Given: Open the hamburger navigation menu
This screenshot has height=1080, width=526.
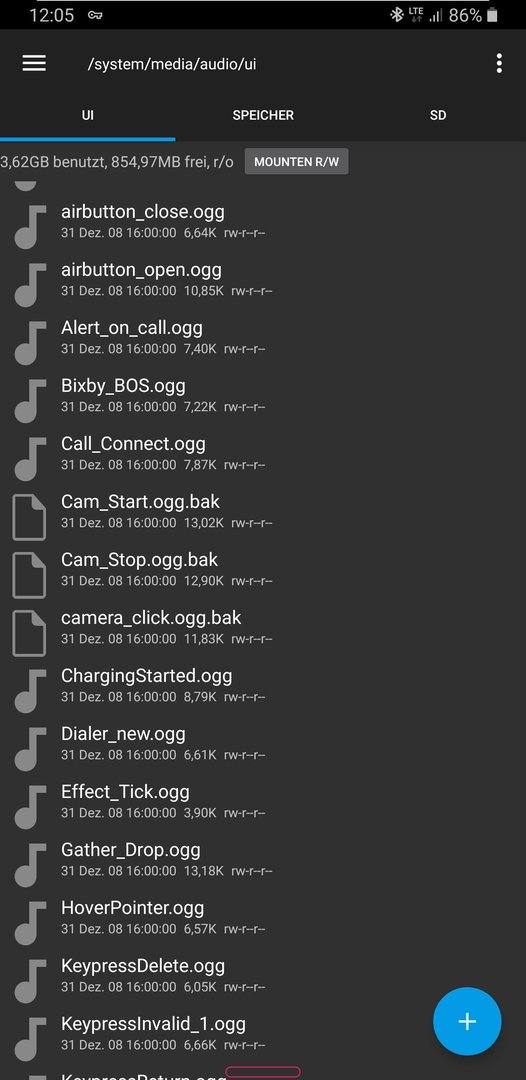Looking at the screenshot, I should (x=34, y=63).
